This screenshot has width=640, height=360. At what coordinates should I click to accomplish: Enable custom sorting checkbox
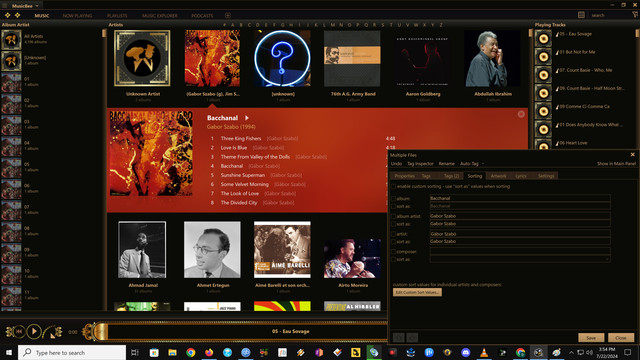pos(393,187)
